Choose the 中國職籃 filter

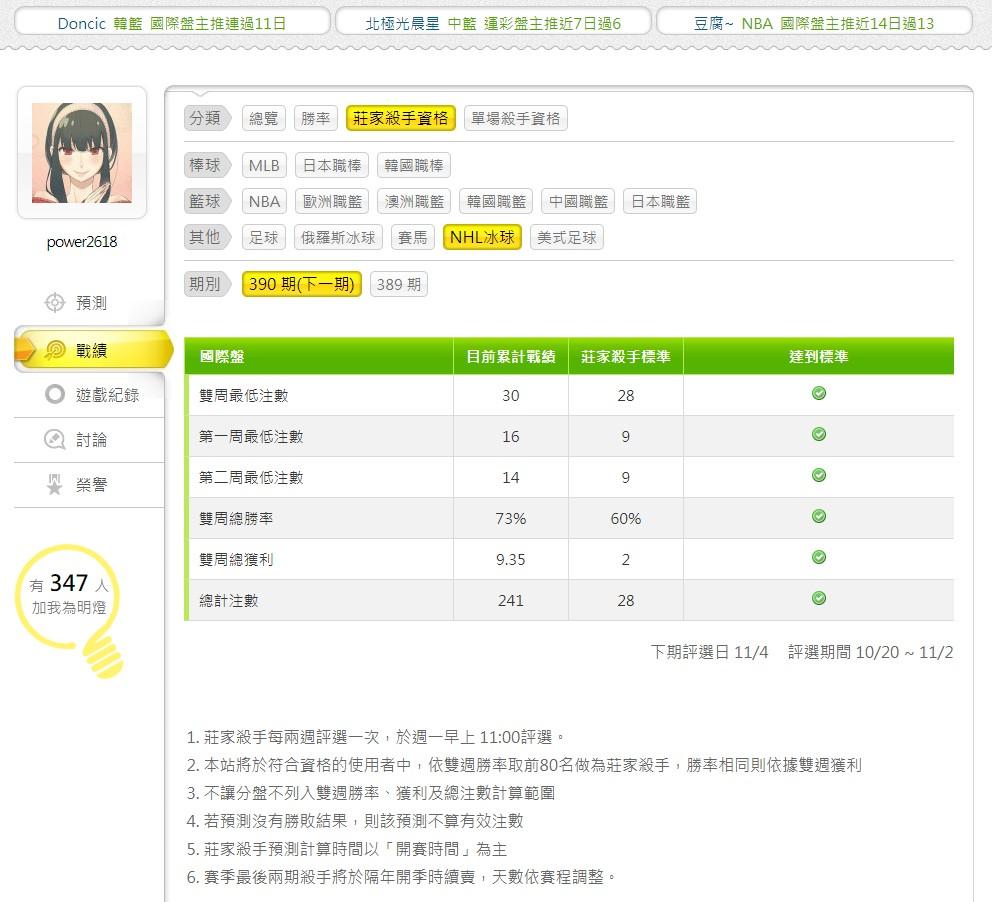[578, 202]
